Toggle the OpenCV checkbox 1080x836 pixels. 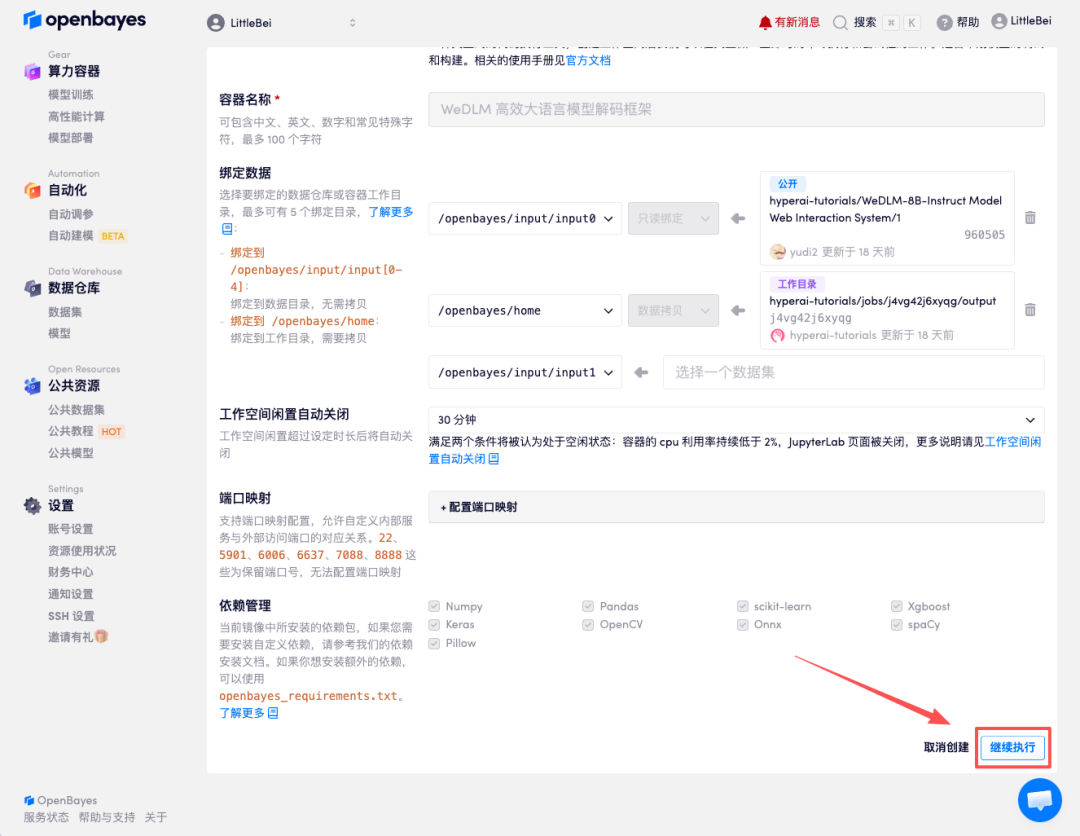588,625
